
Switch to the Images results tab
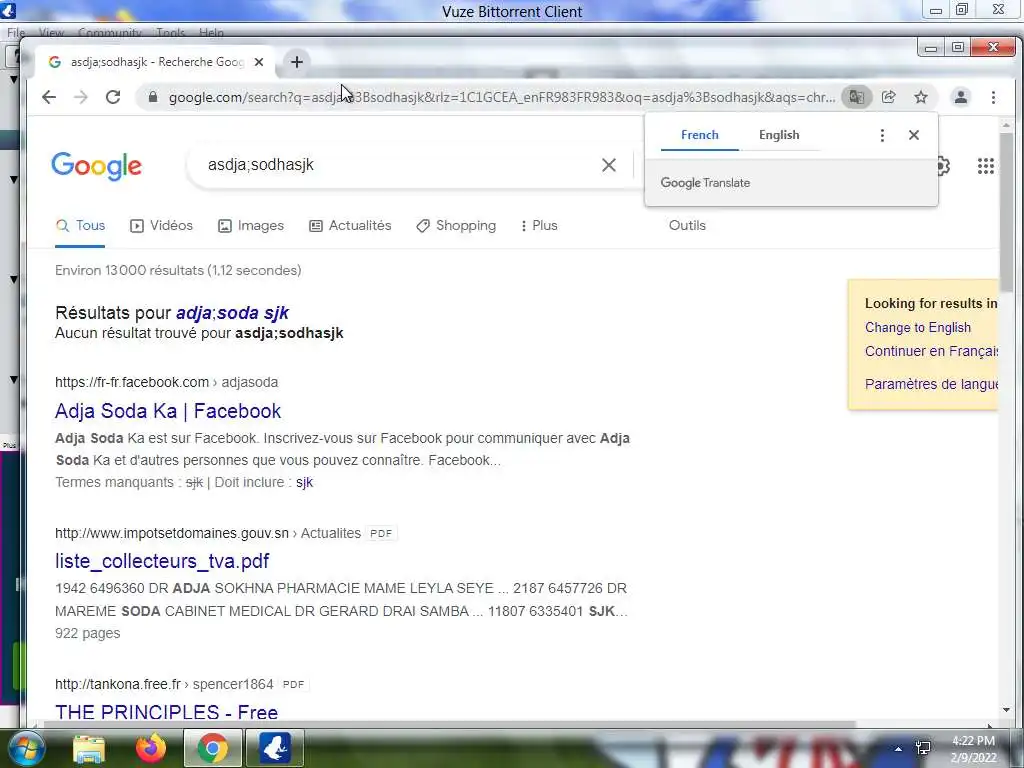tap(251, 226)
